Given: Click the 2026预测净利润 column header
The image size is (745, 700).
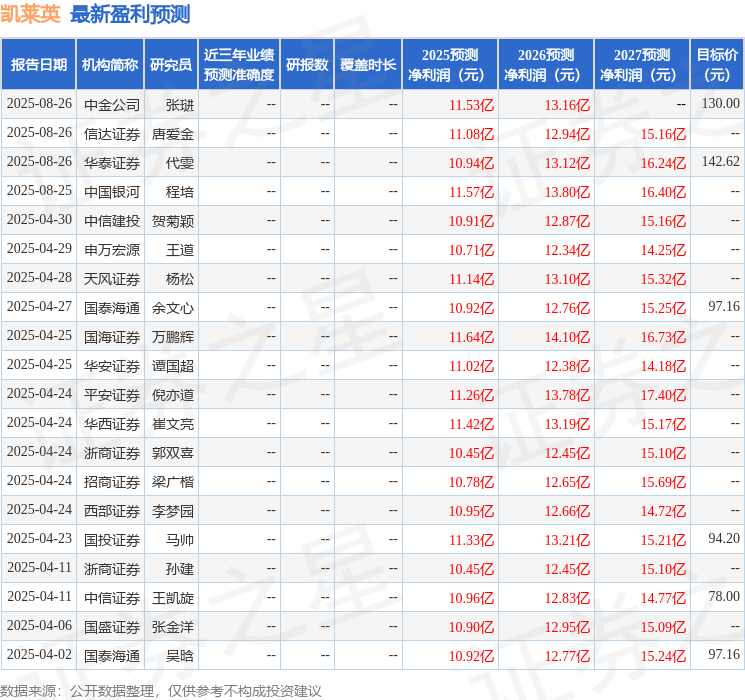Looking at the screenshot, I should pyautogui.click(x=546, y=65).
